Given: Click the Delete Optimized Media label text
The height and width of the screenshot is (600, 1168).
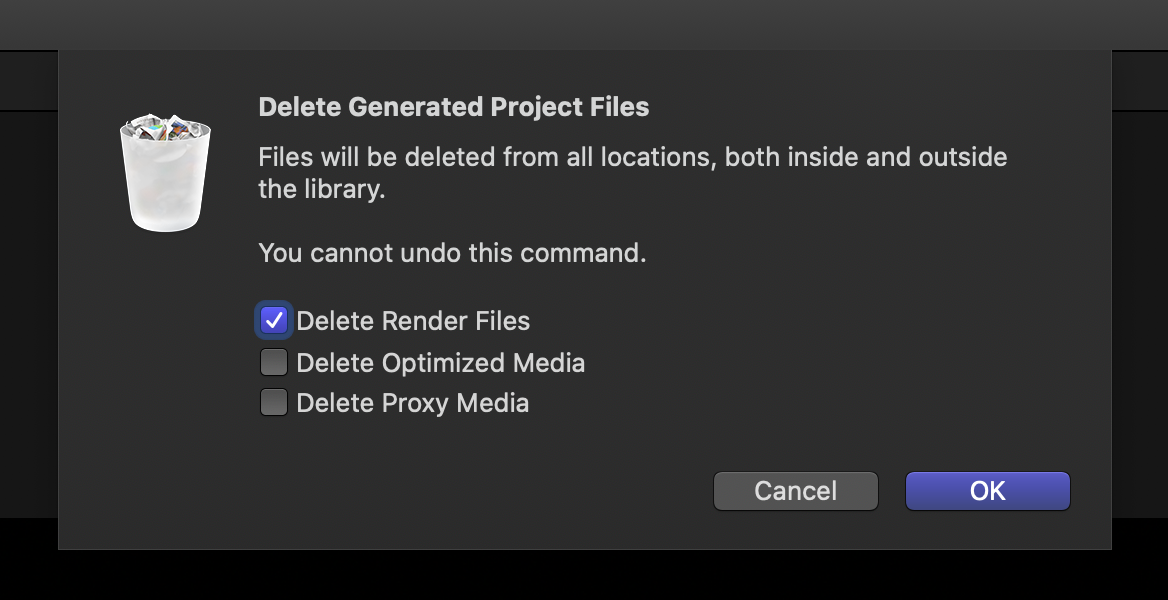Looking at the screenshot, I should [441, 362].
